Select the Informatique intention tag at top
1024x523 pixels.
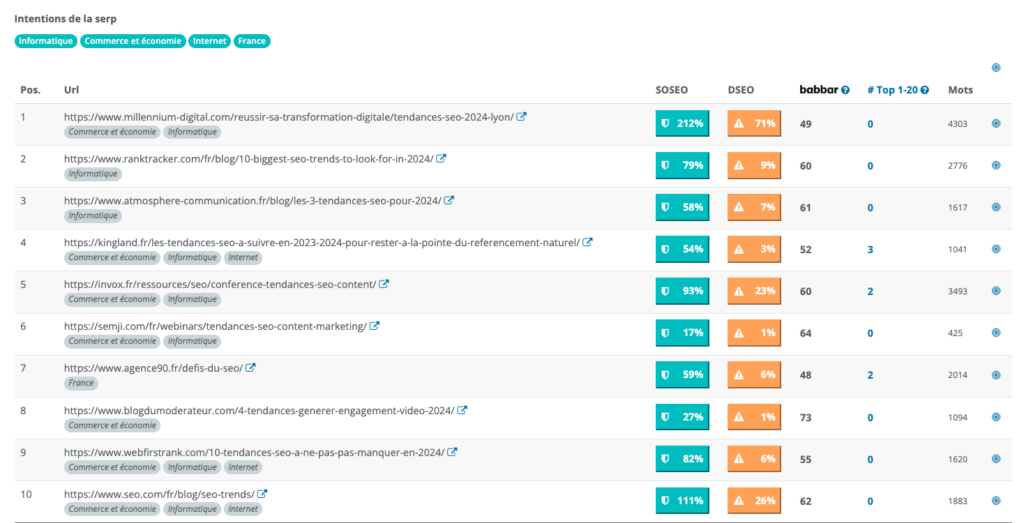[46, 41]
